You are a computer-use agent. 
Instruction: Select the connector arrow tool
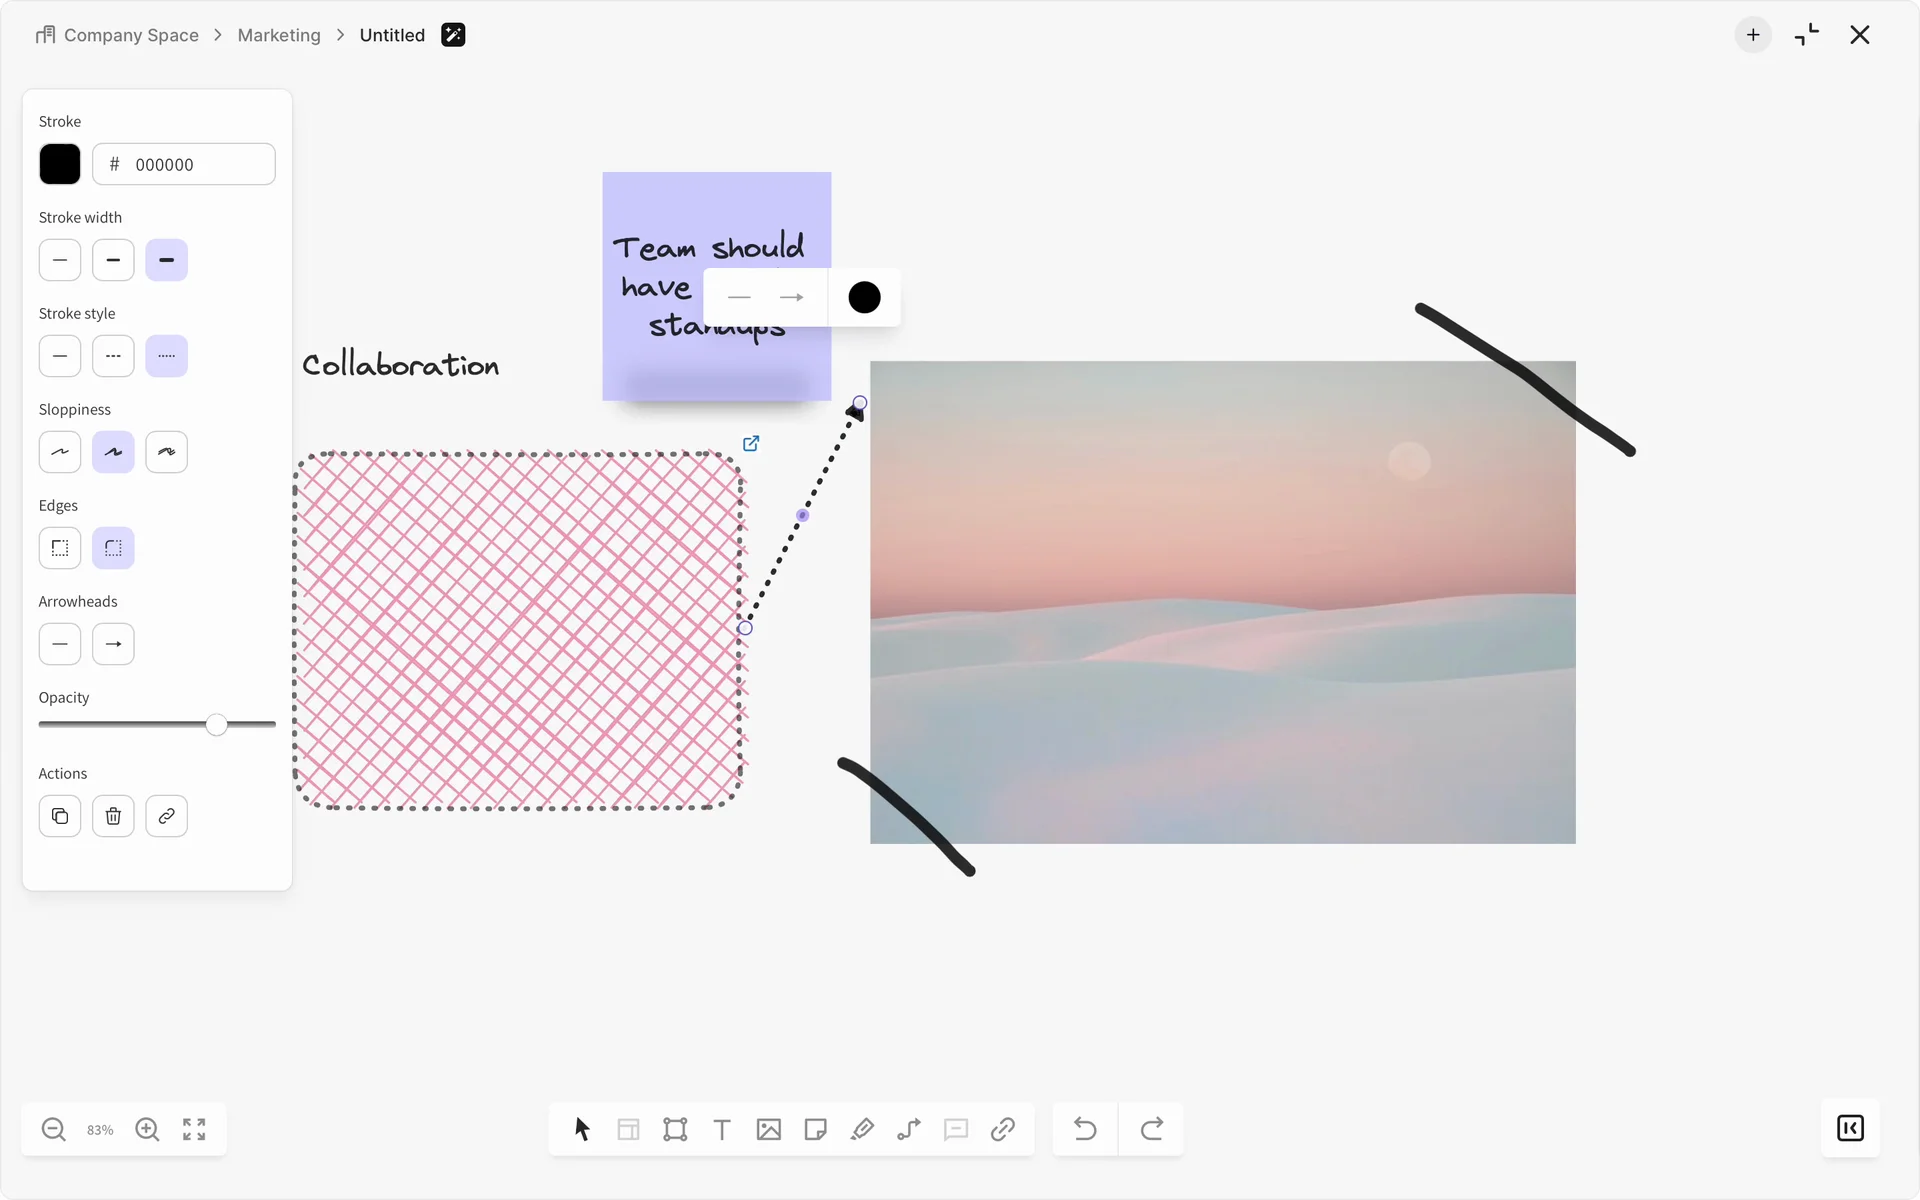909,1129
